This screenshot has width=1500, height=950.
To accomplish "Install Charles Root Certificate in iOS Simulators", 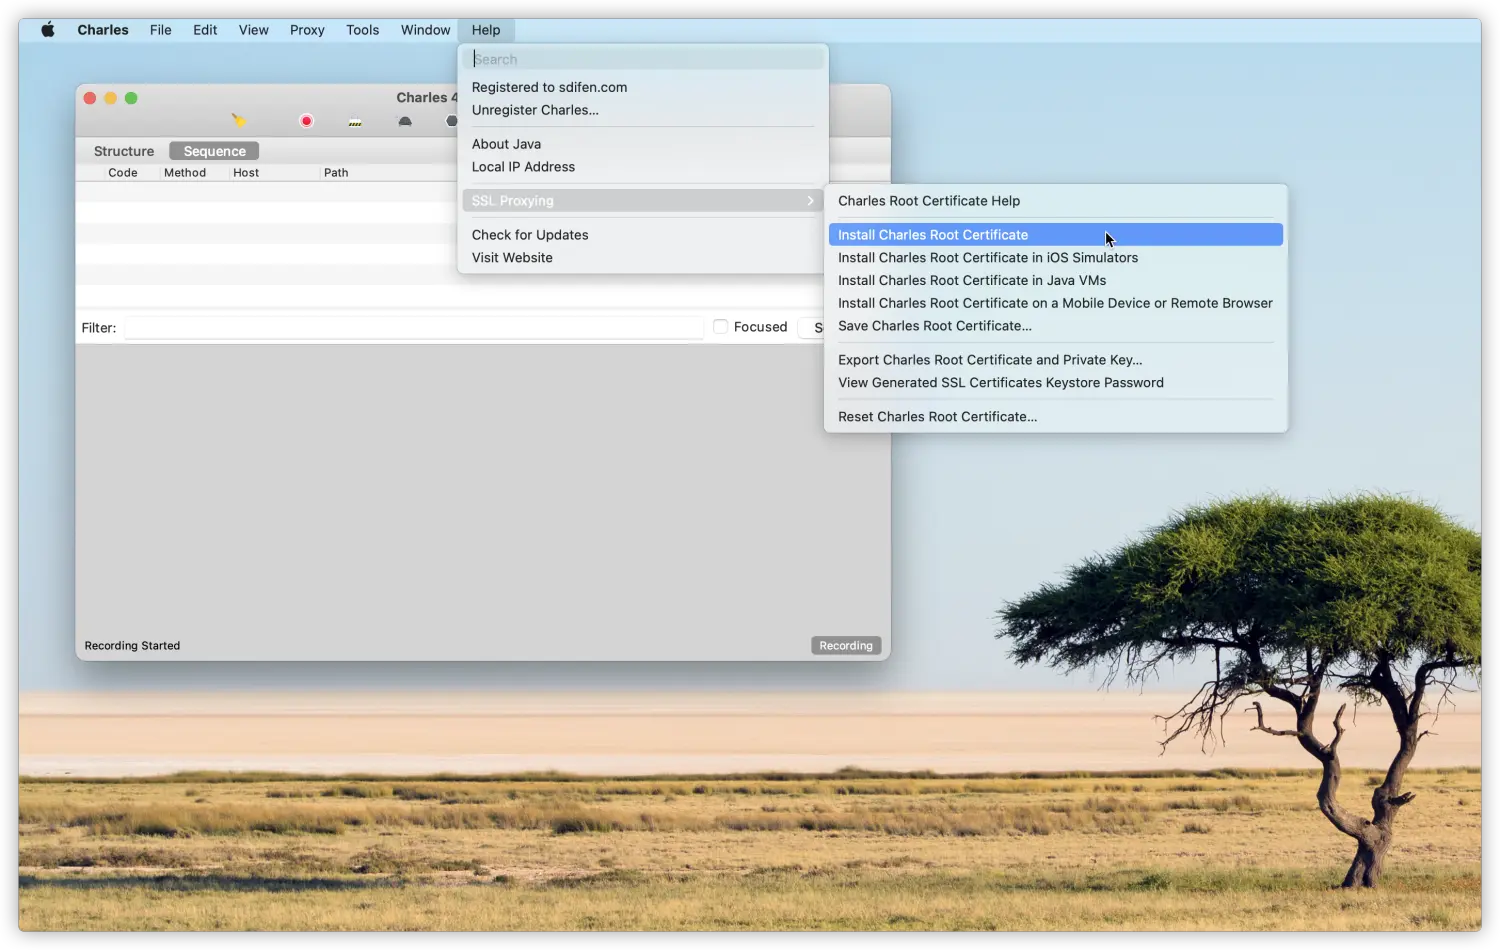I will [1056, 258].
